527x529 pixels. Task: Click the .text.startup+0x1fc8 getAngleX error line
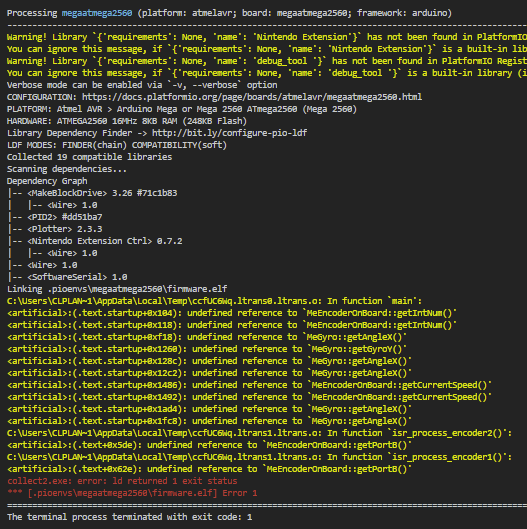[209, 421]
